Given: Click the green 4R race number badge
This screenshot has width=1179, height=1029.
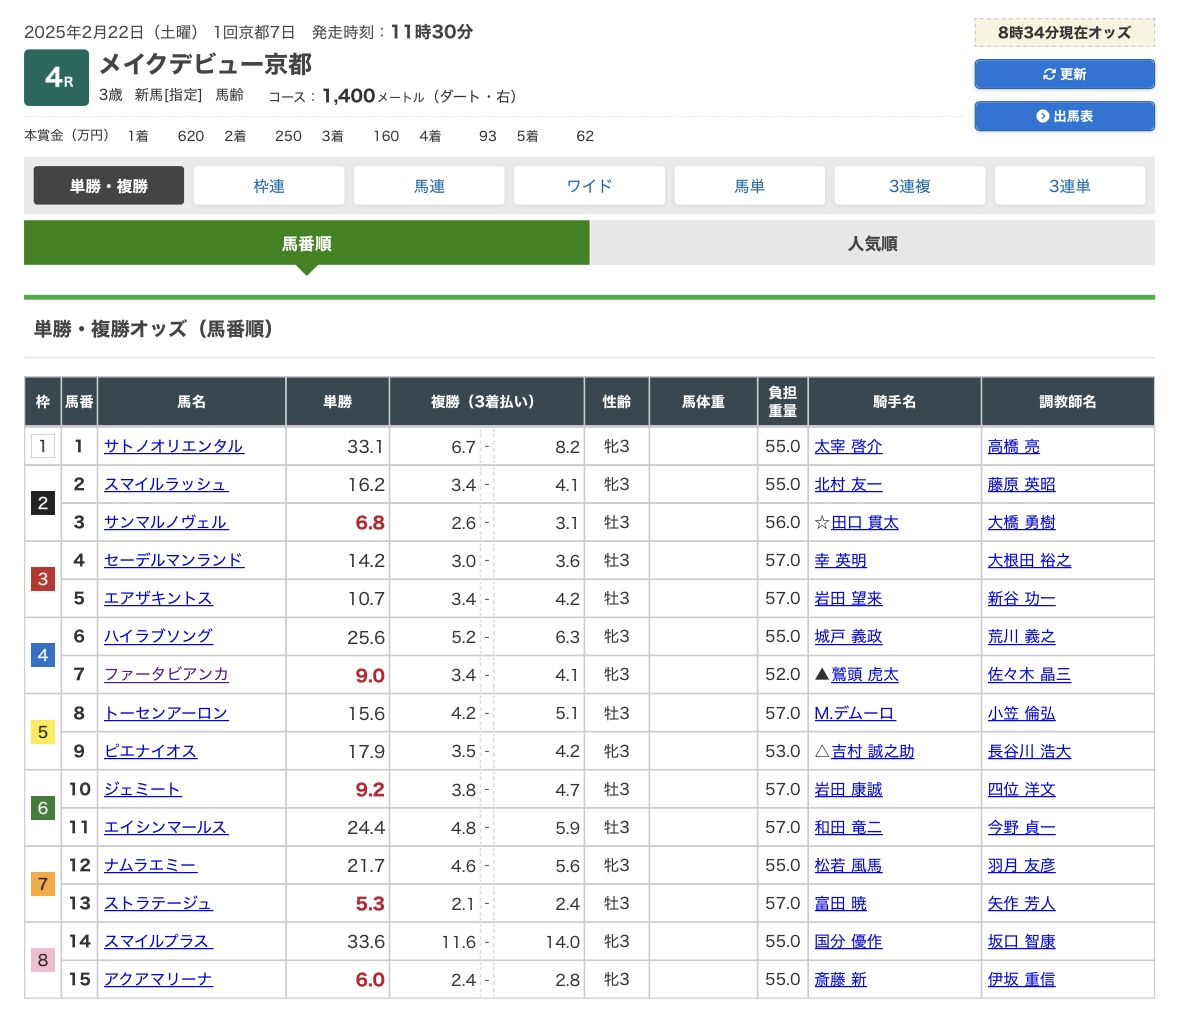Looking at the screenshot, I should pos(56,77).
